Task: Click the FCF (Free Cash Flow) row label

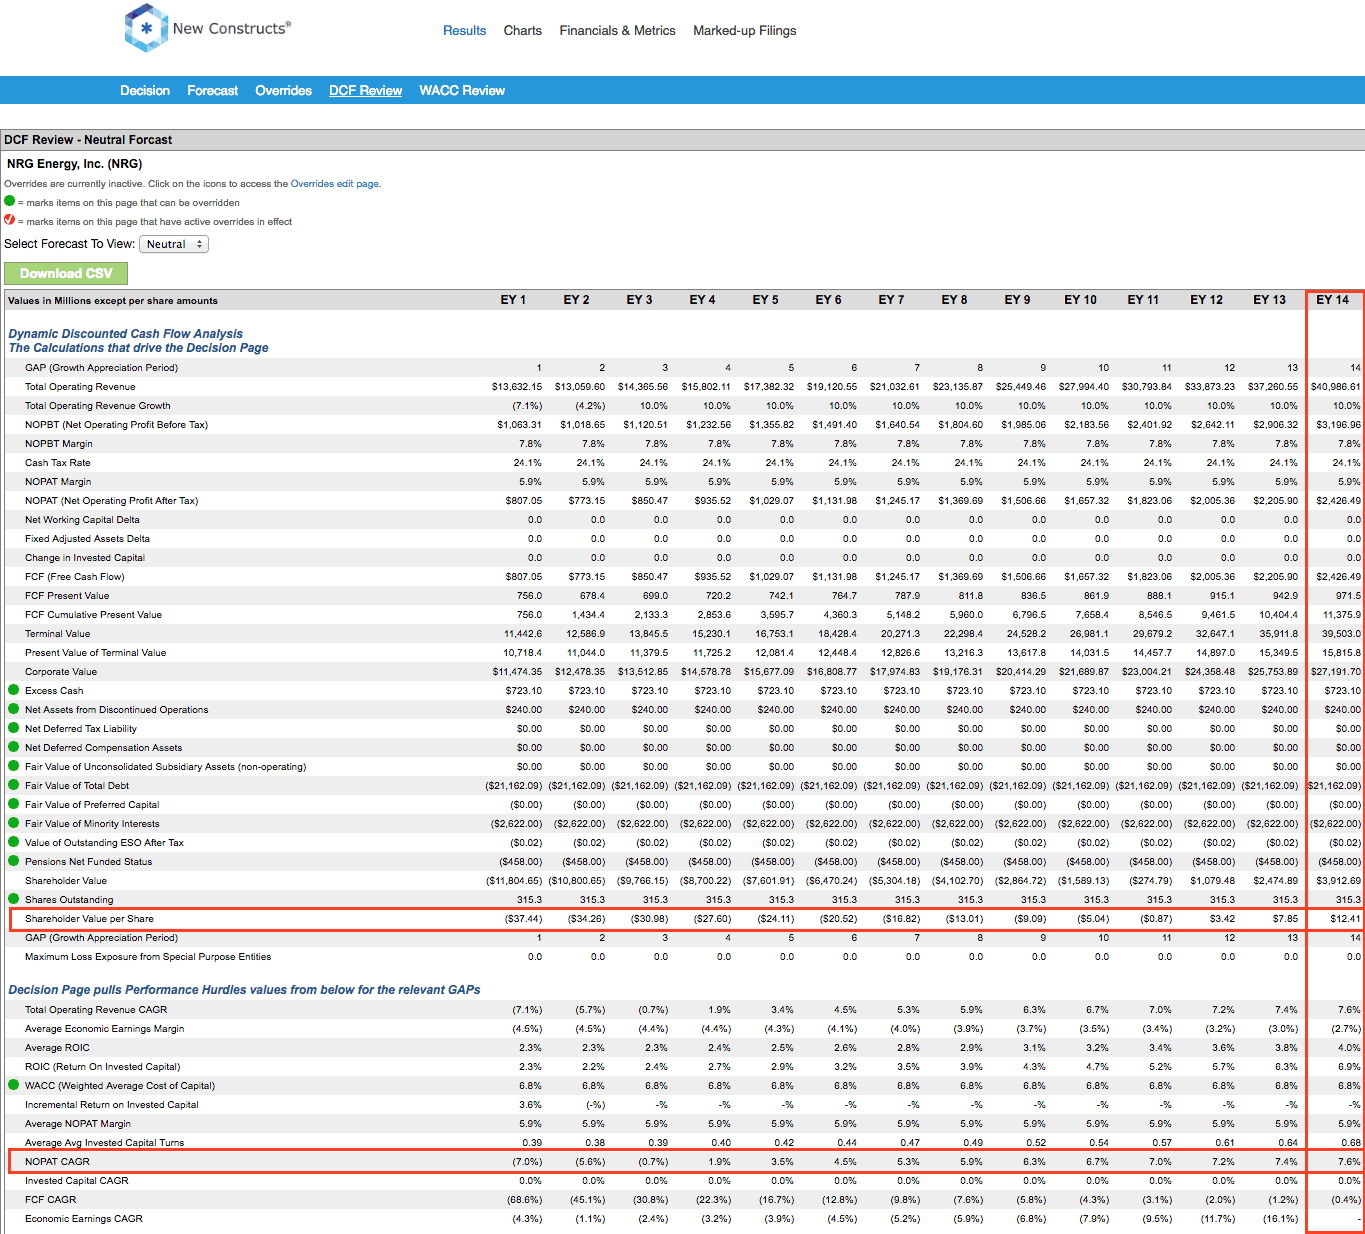Action: pos(75,577)
